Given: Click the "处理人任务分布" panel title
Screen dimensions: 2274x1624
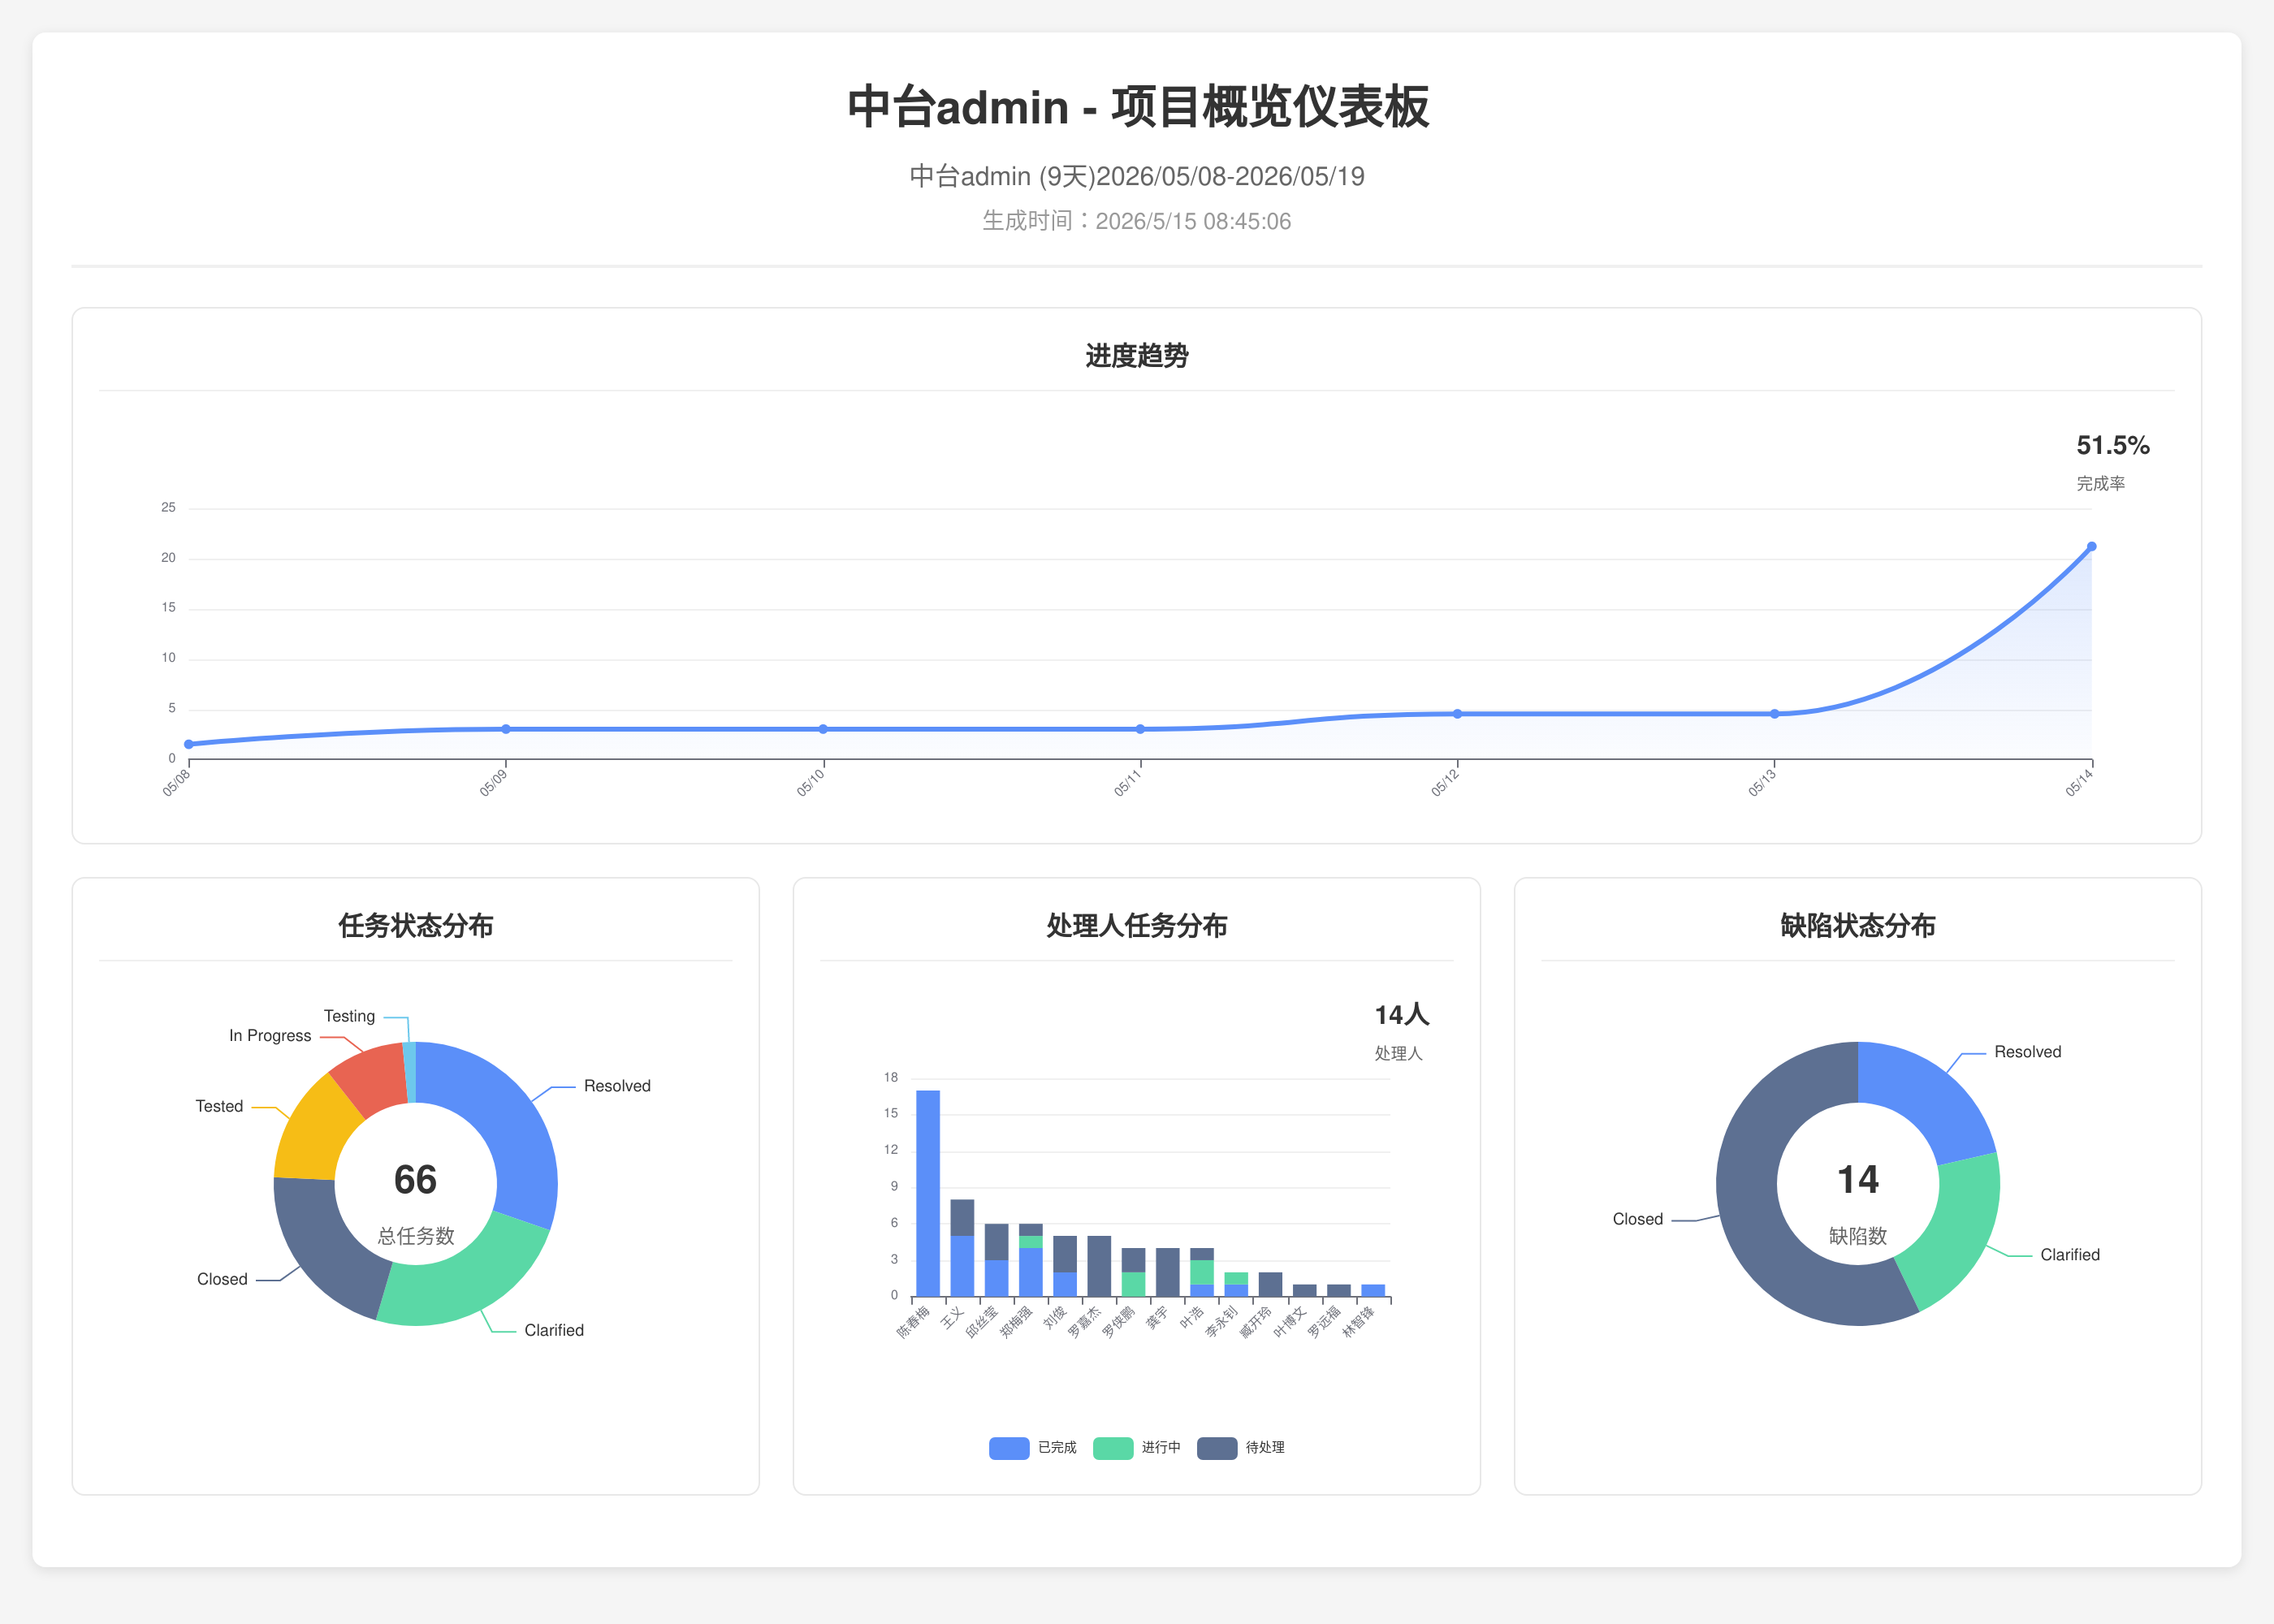Looking at the screenshot, I should [1137, 926].
